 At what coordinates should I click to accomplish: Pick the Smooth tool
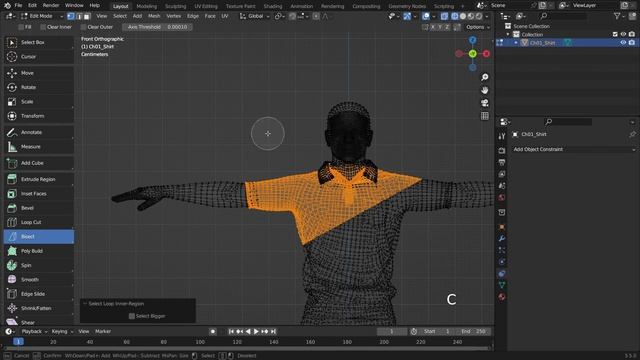(39, 280)
